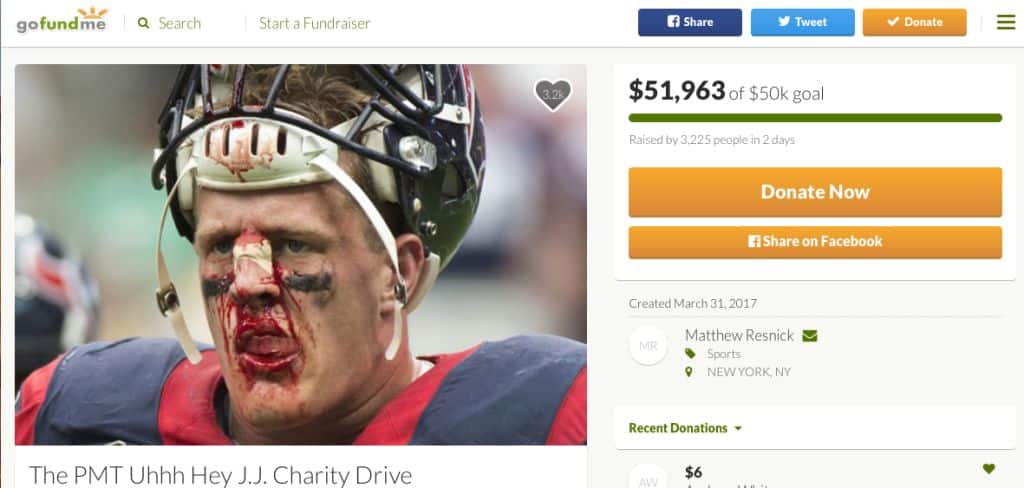Share the campaign with the top Facebook Share button
This screenshot has height=488, width=1024.
coord(690,22)
